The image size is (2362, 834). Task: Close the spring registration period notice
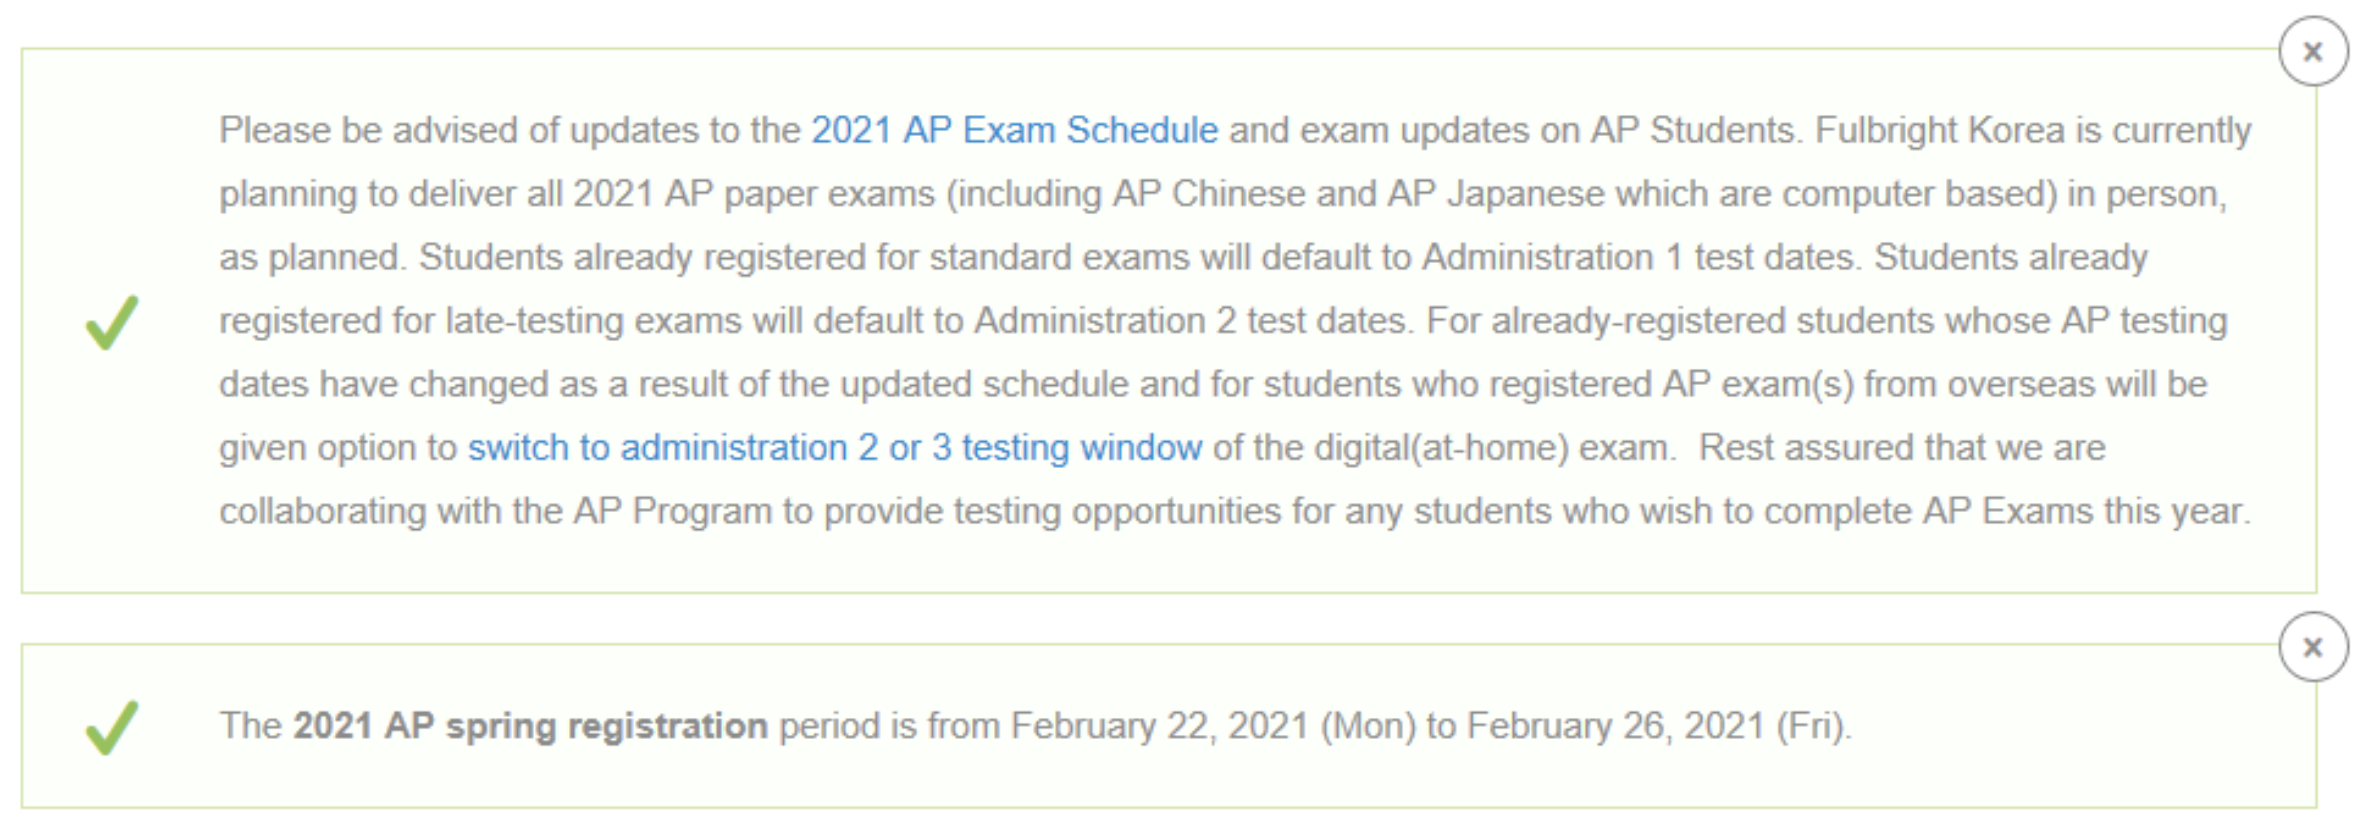tap(2313, 648)
